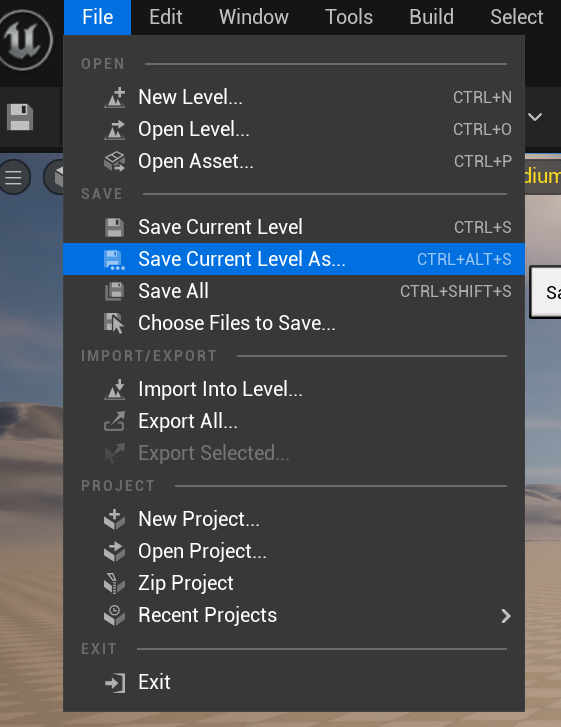Click the Unreal Engine logo icon

25,40
